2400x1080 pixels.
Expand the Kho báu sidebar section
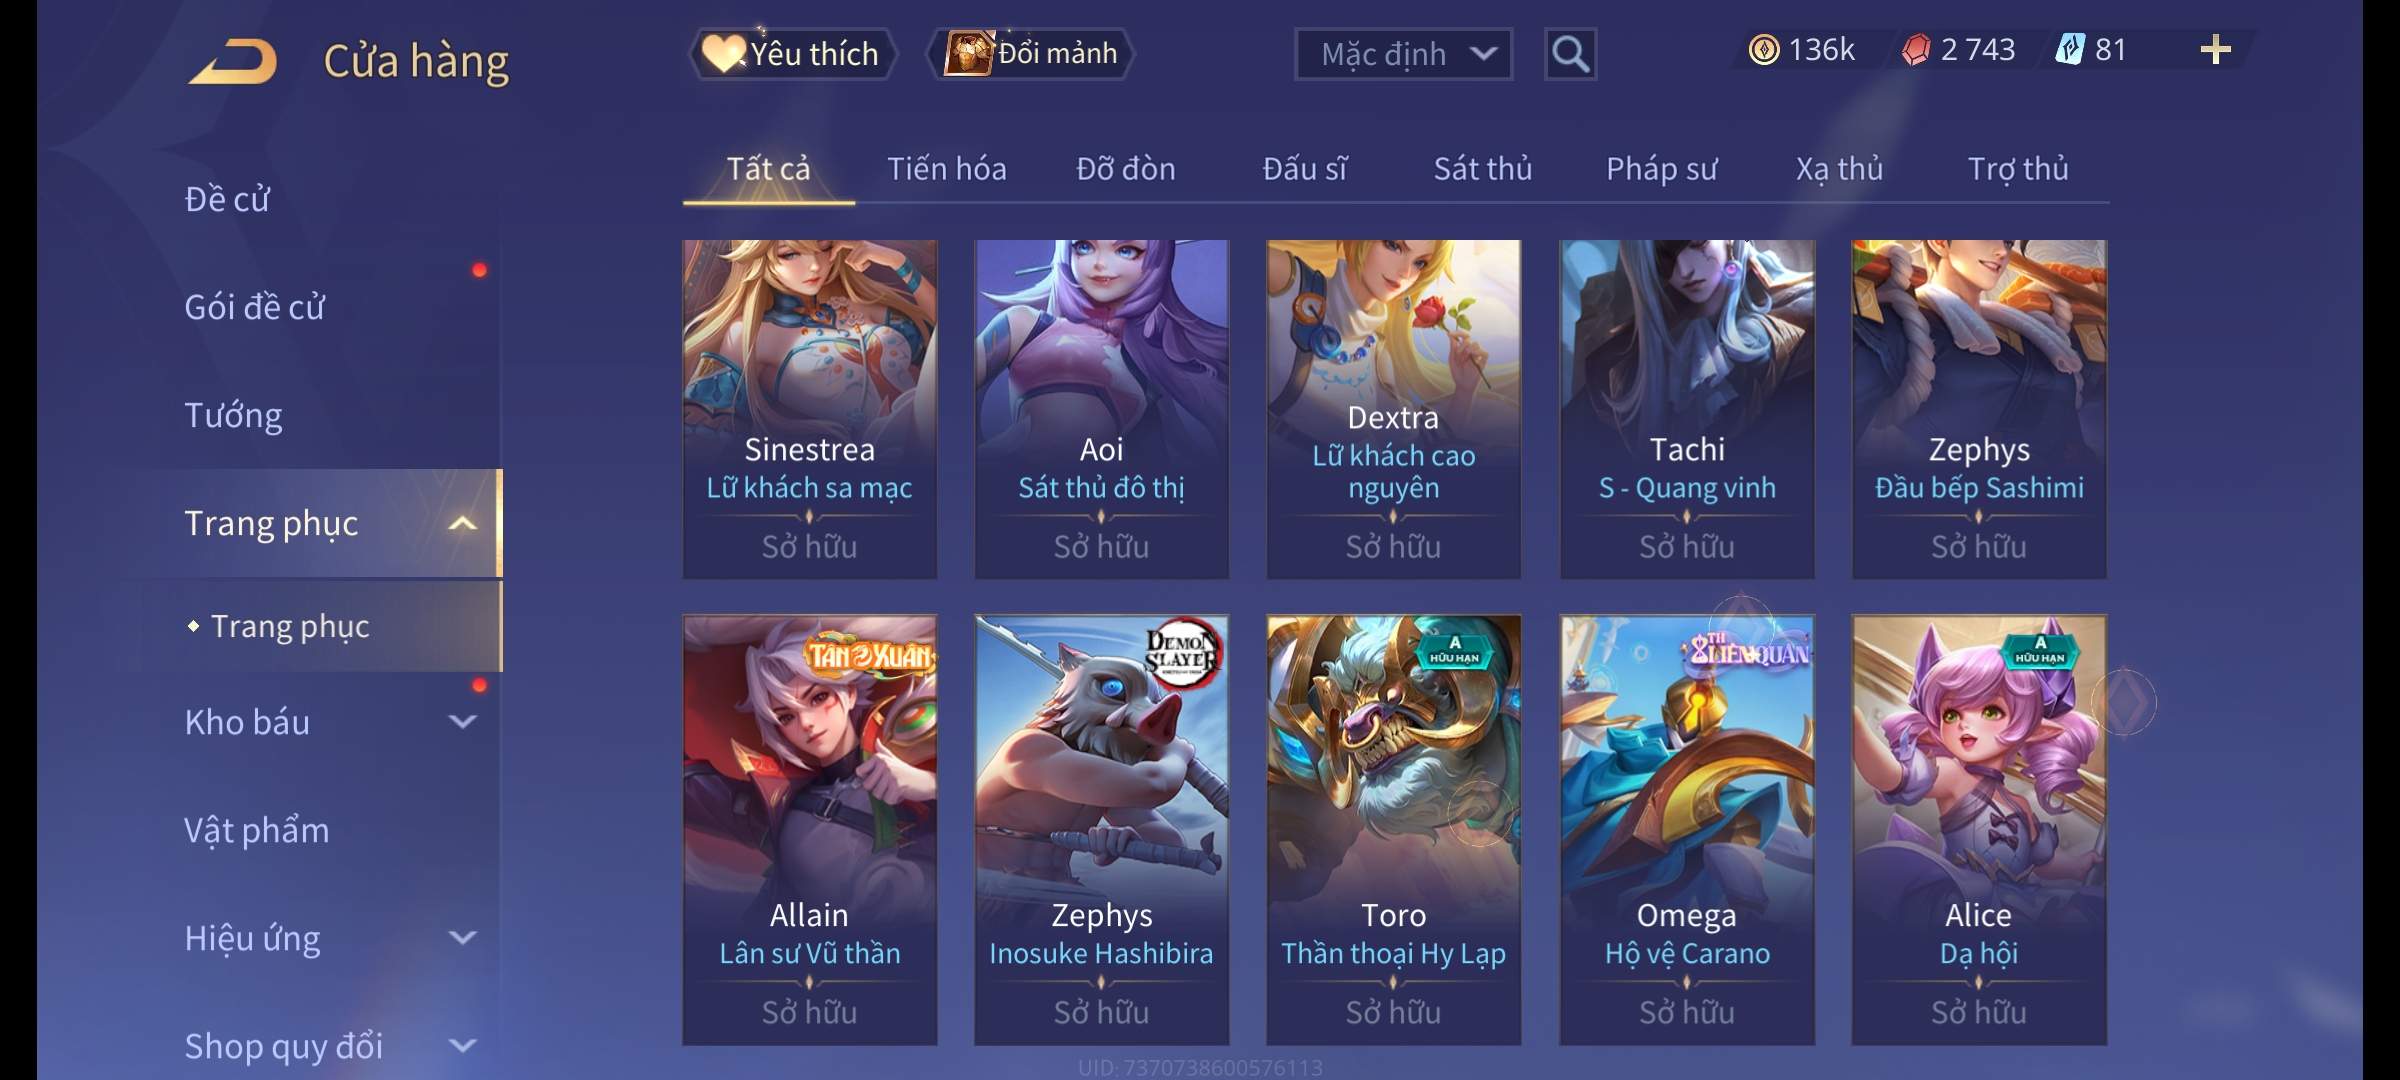(462, 722)
